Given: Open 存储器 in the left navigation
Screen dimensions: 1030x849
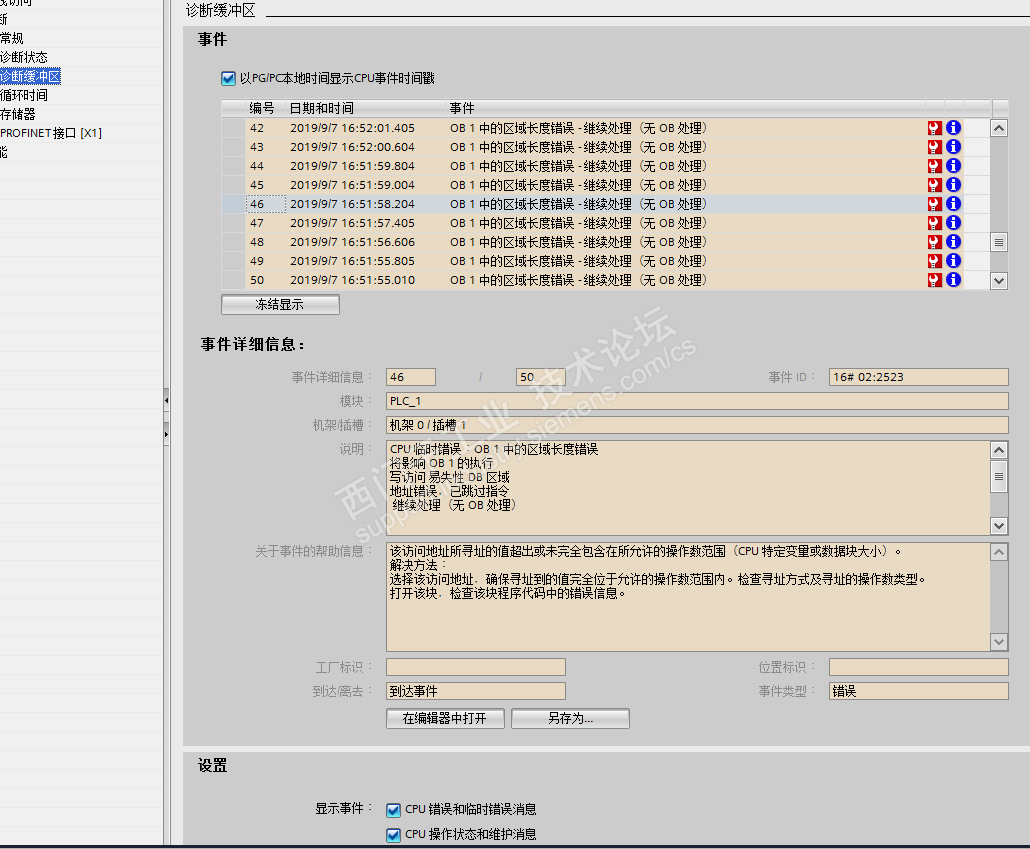Looking at the screenshot, I should coord(18,114).
